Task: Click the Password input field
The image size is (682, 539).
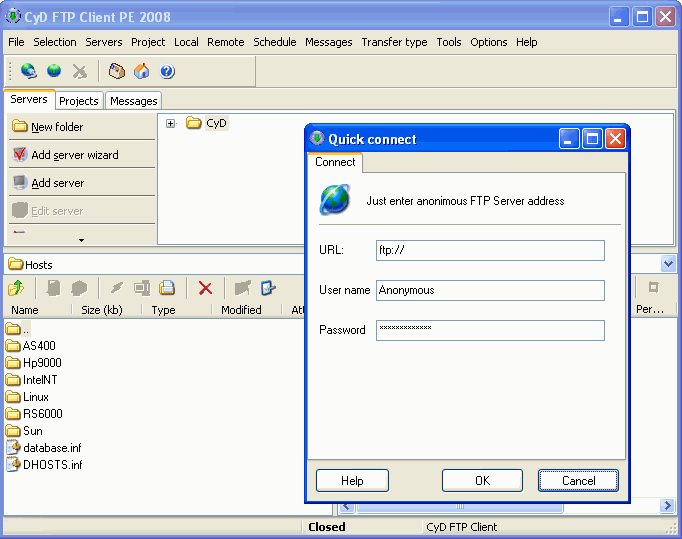Action: (490, 330)
